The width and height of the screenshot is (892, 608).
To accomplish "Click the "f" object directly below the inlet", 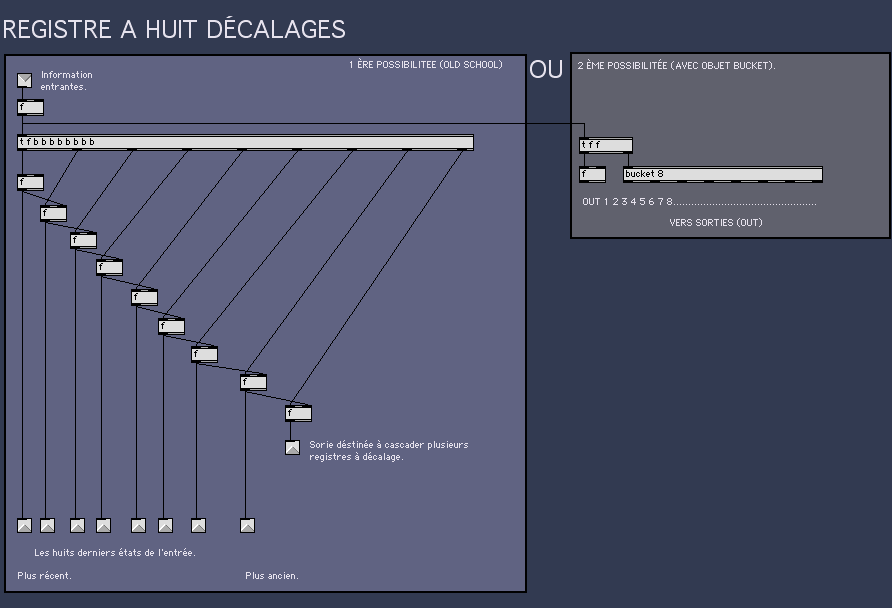I will [x=30, y=107].
